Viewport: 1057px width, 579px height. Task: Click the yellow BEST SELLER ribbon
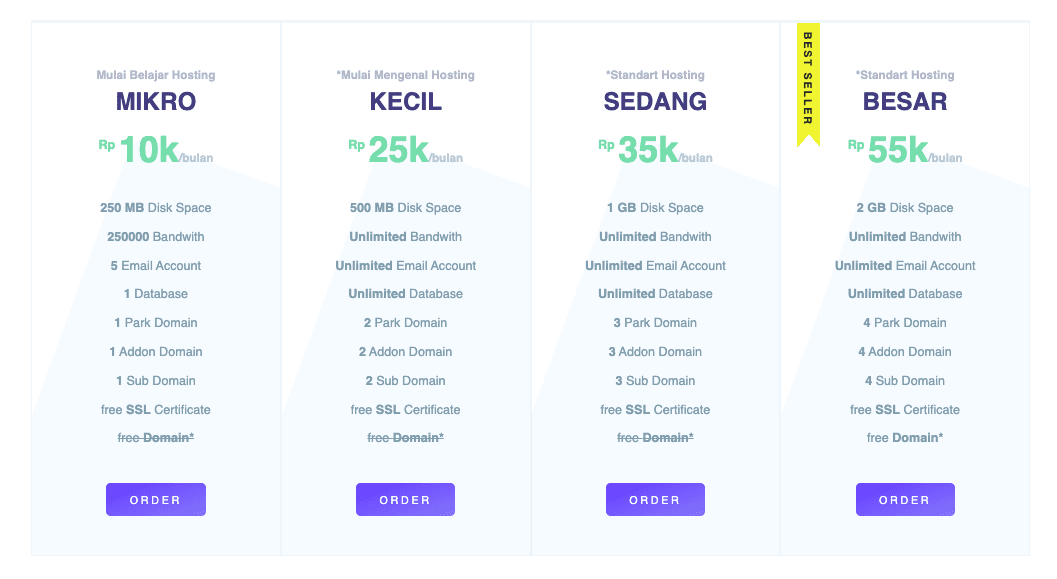coord(808,84)
